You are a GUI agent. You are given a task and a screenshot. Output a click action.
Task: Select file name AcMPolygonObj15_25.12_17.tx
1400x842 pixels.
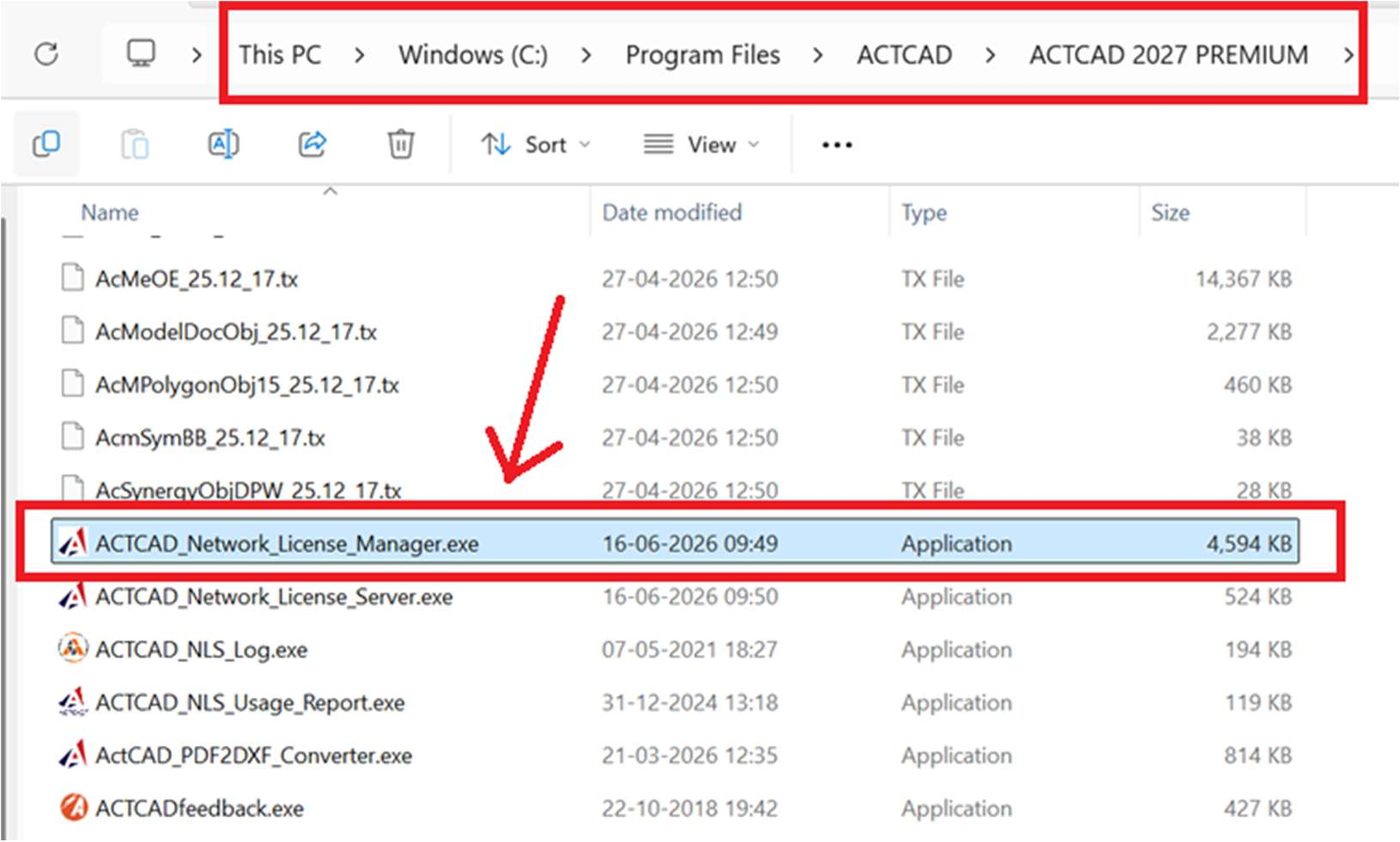point(247,386)
